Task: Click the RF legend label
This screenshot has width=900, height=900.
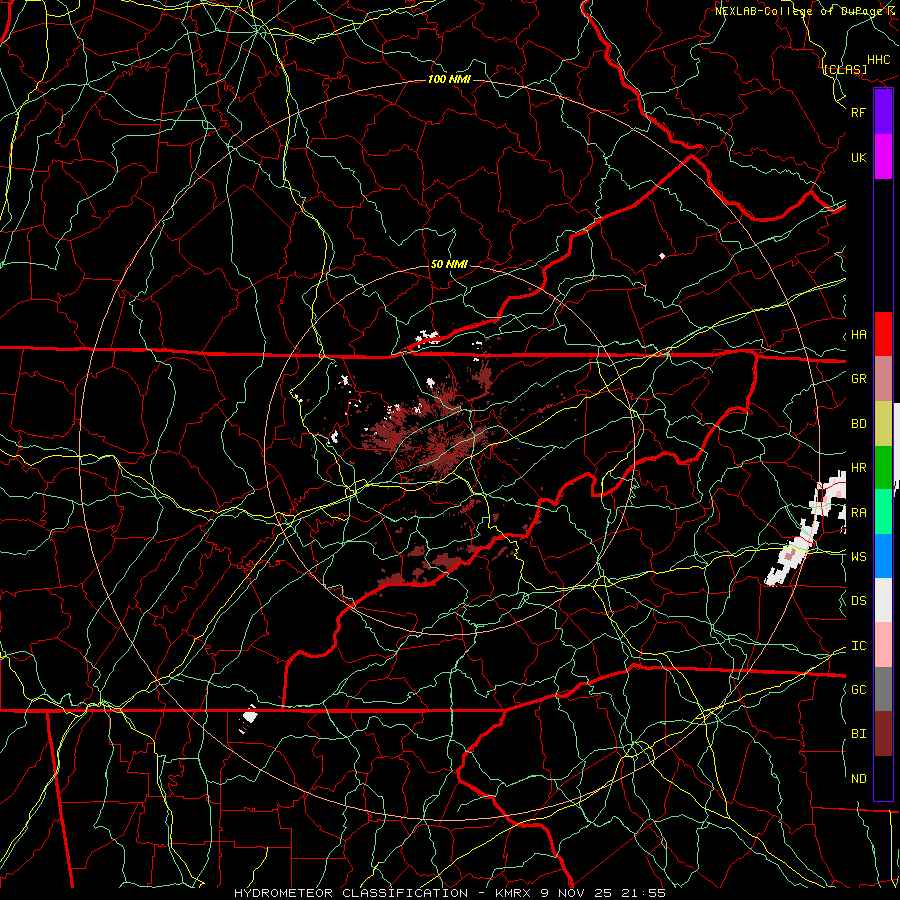Action: pos(858,112)
